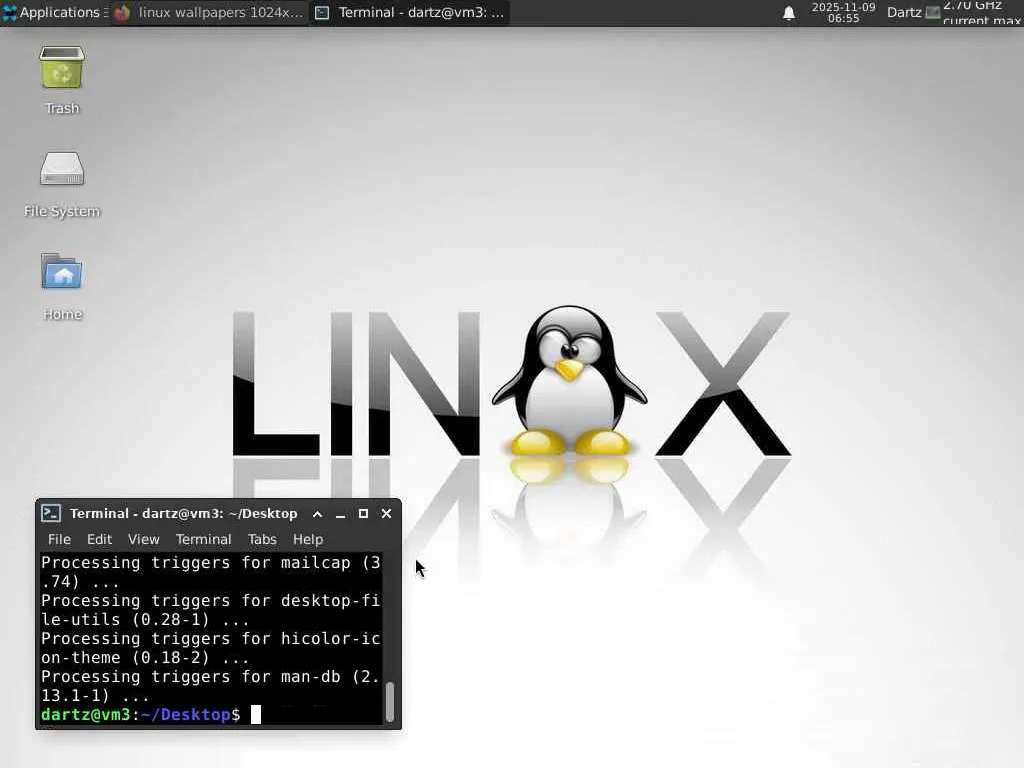Open the Terminal Help menu
This screenshot has height=768, width=1024.
[308, 539]
